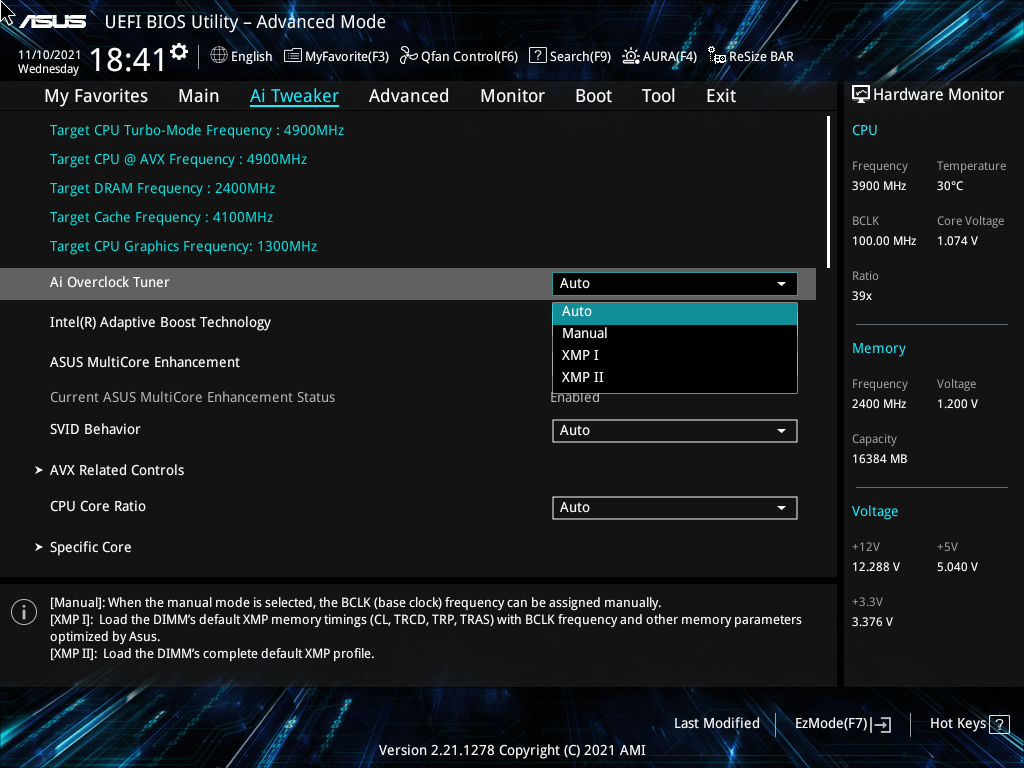Click the 12.288 V reading

[x=876, y=567]
